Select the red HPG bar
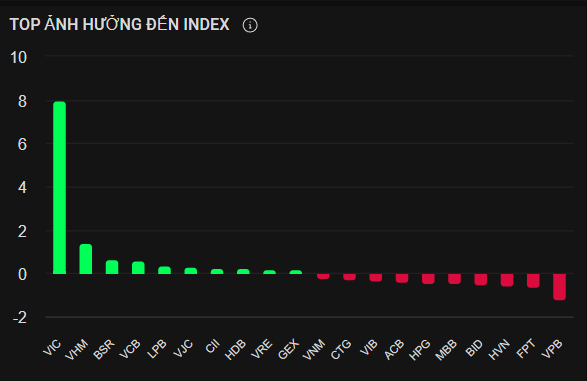Viewport: 587px width, 381px height. 428,279
